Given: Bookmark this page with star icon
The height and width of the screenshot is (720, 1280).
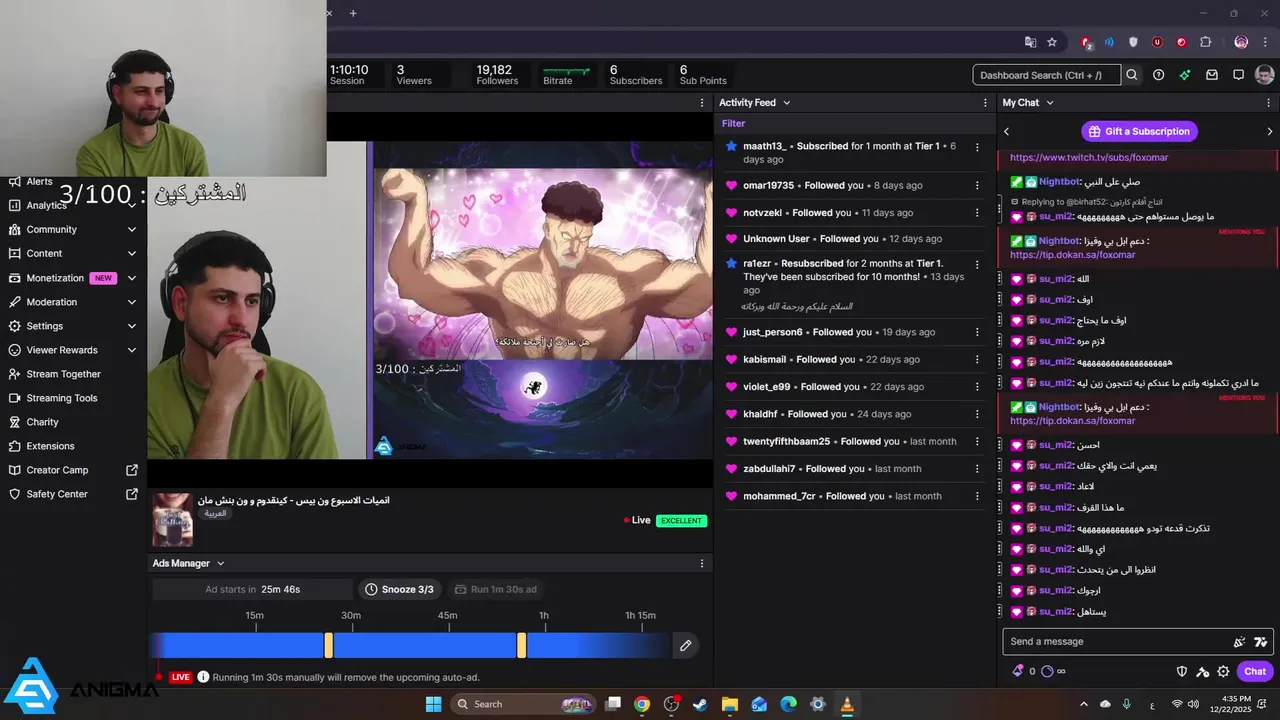Looking at the screenshot, I should tap(1052, 42).
